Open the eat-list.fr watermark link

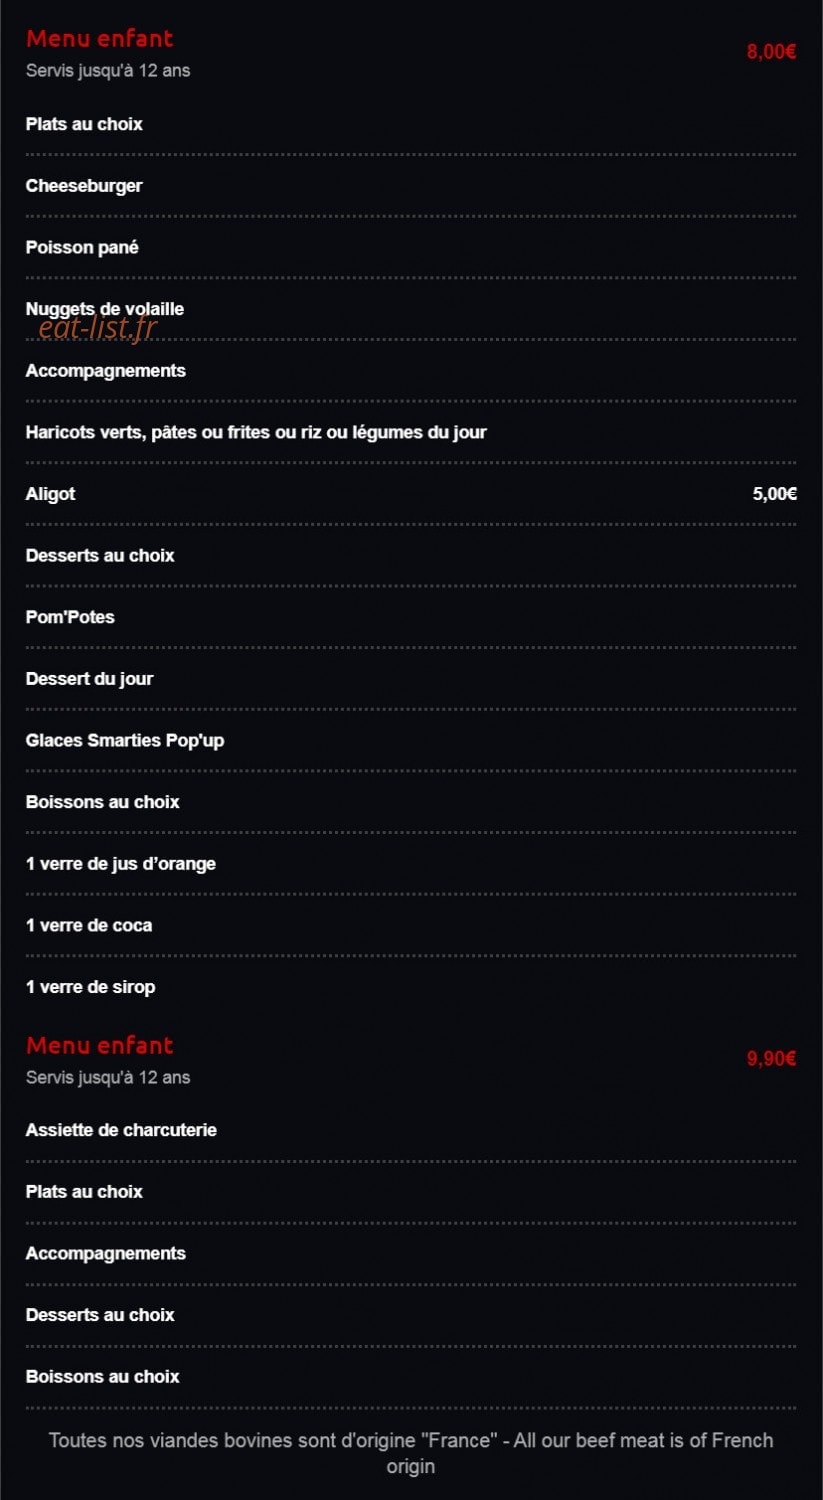tap(98, 327)
